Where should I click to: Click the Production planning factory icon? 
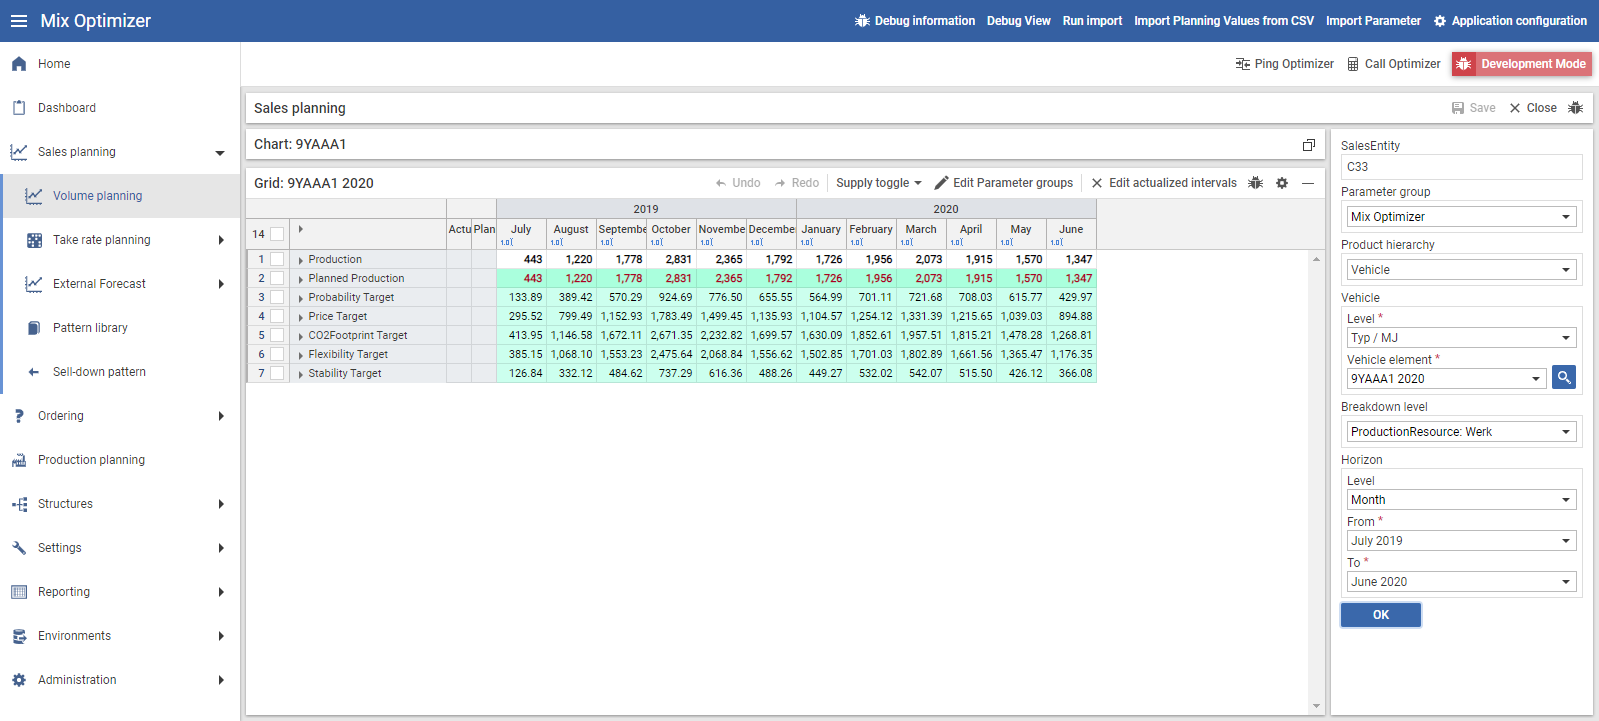19,460
